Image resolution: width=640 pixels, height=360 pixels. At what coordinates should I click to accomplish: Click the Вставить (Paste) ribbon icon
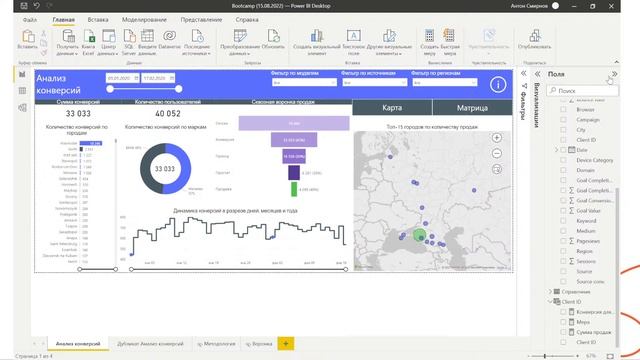pos(28,37)
